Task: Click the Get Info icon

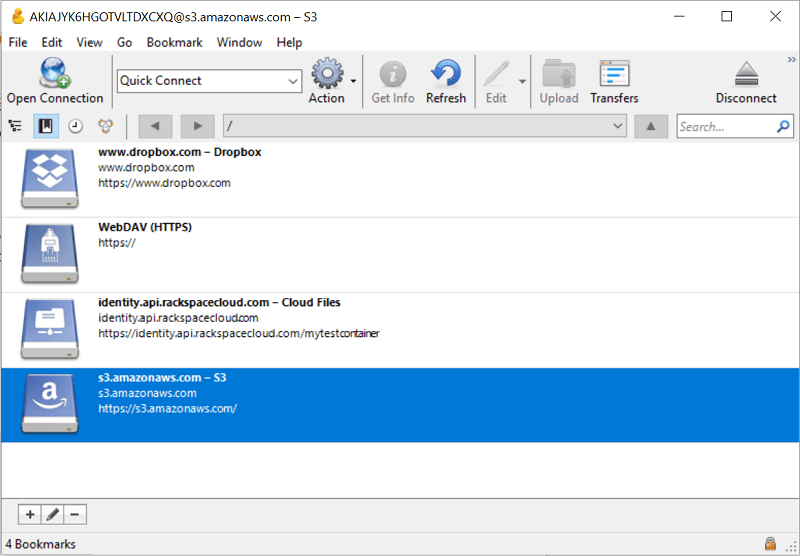Action: pos(392,74)
